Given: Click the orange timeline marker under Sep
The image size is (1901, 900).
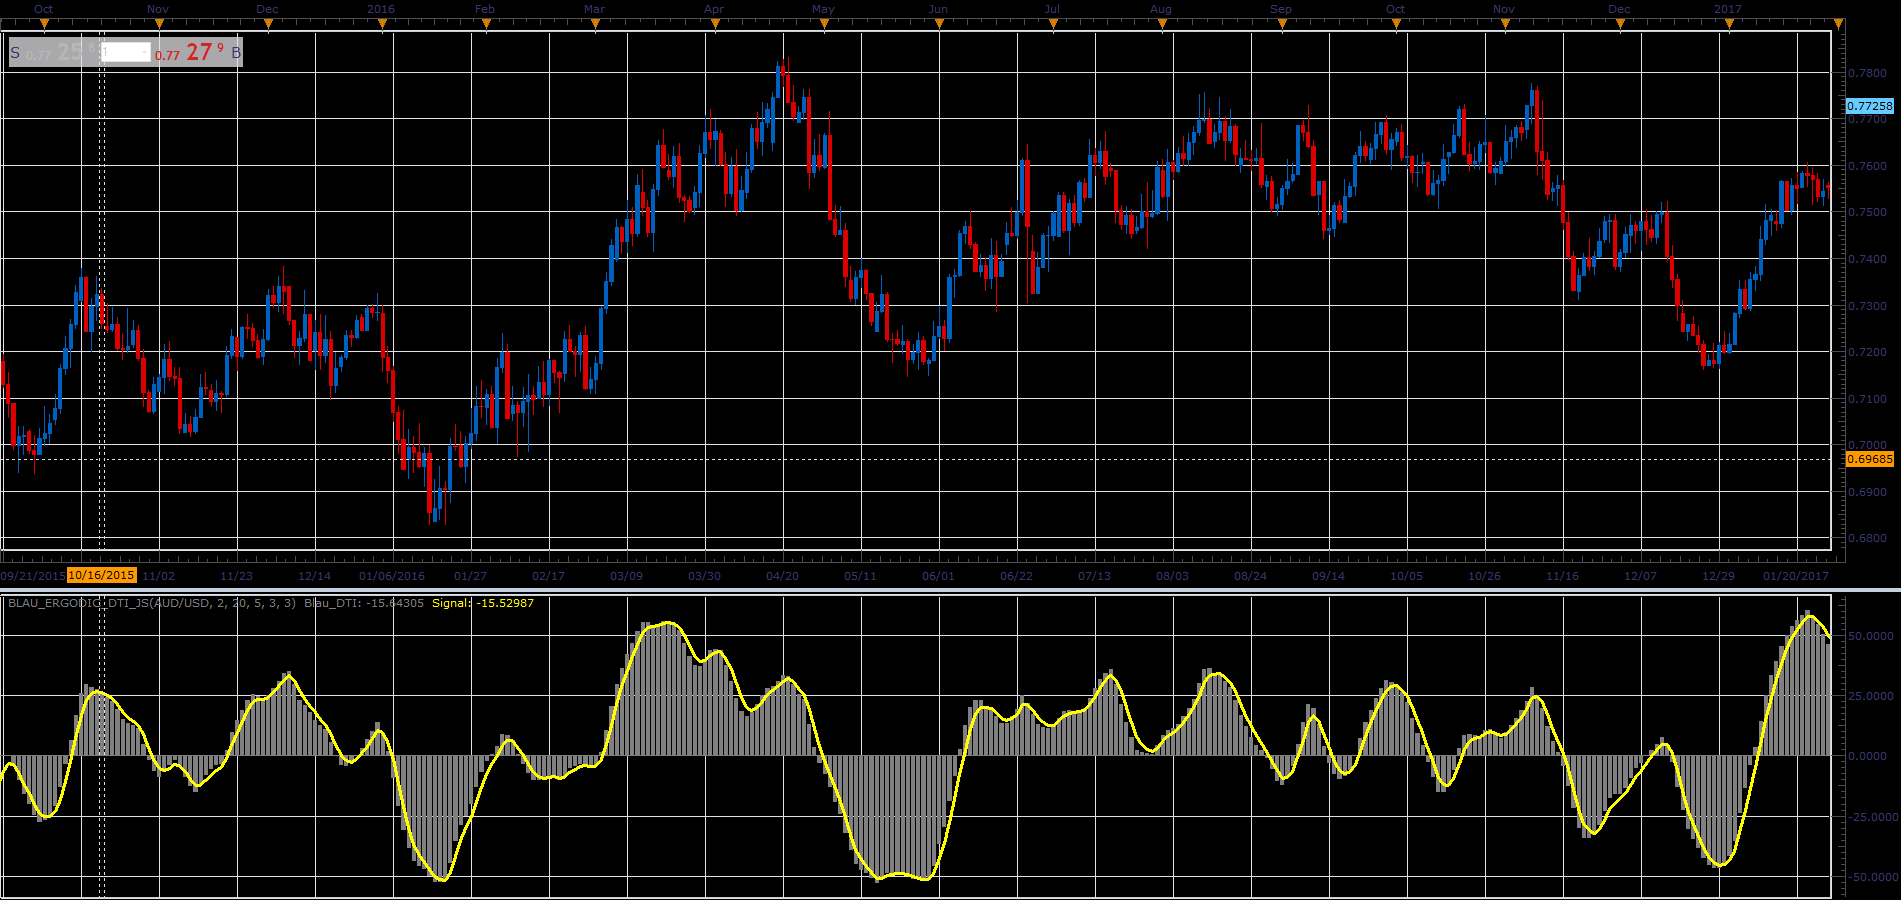Looking at the screenshot, I should (x=1282, y=23).
